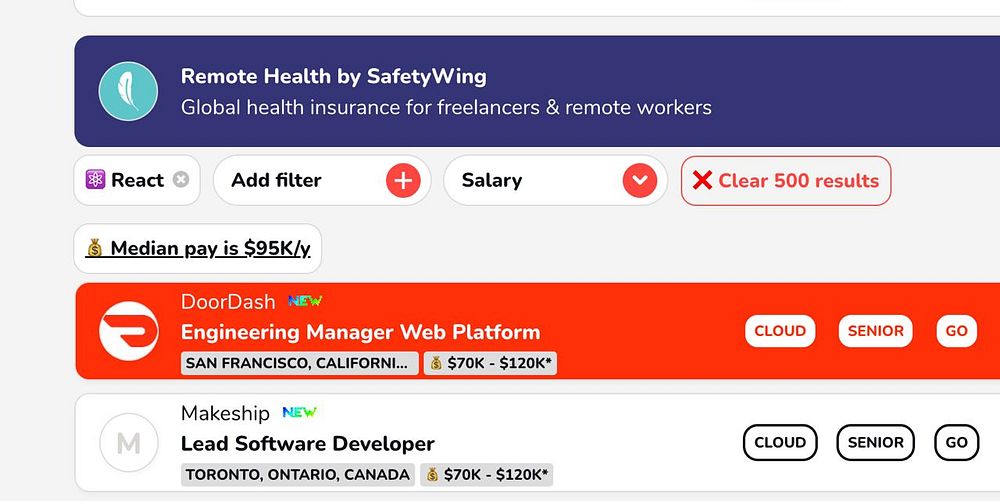Click the DoorDash company logo
Screen dimensions: 1000x501
pos(128,331)
